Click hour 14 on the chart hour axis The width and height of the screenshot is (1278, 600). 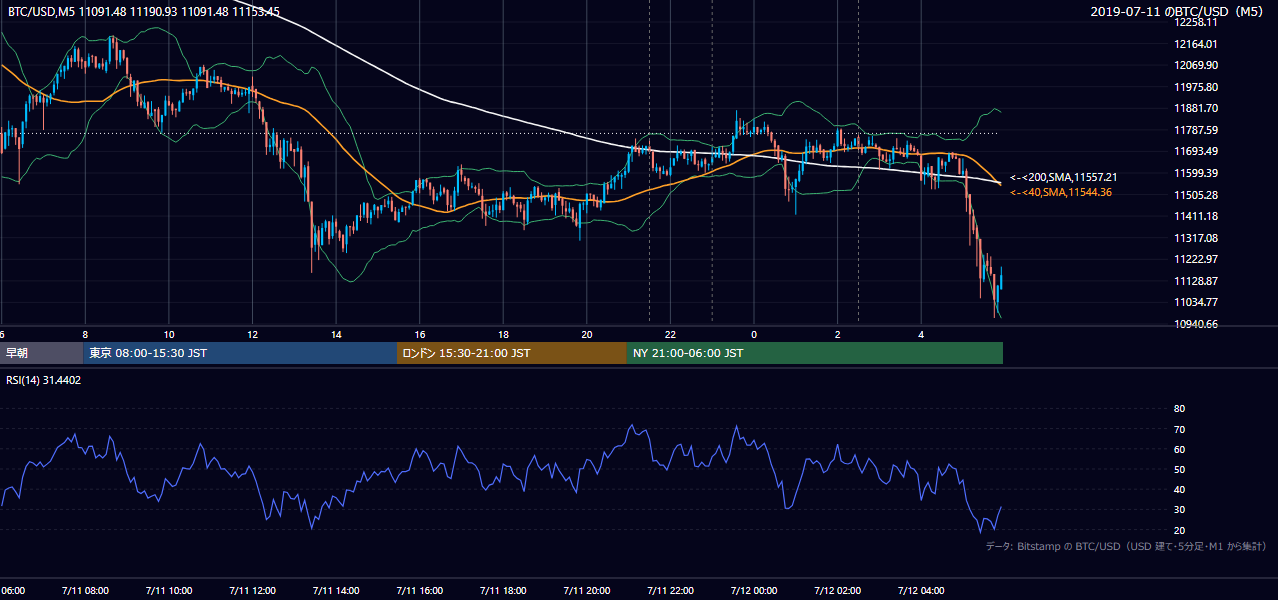pyautogui.click(x=336, y=334)
